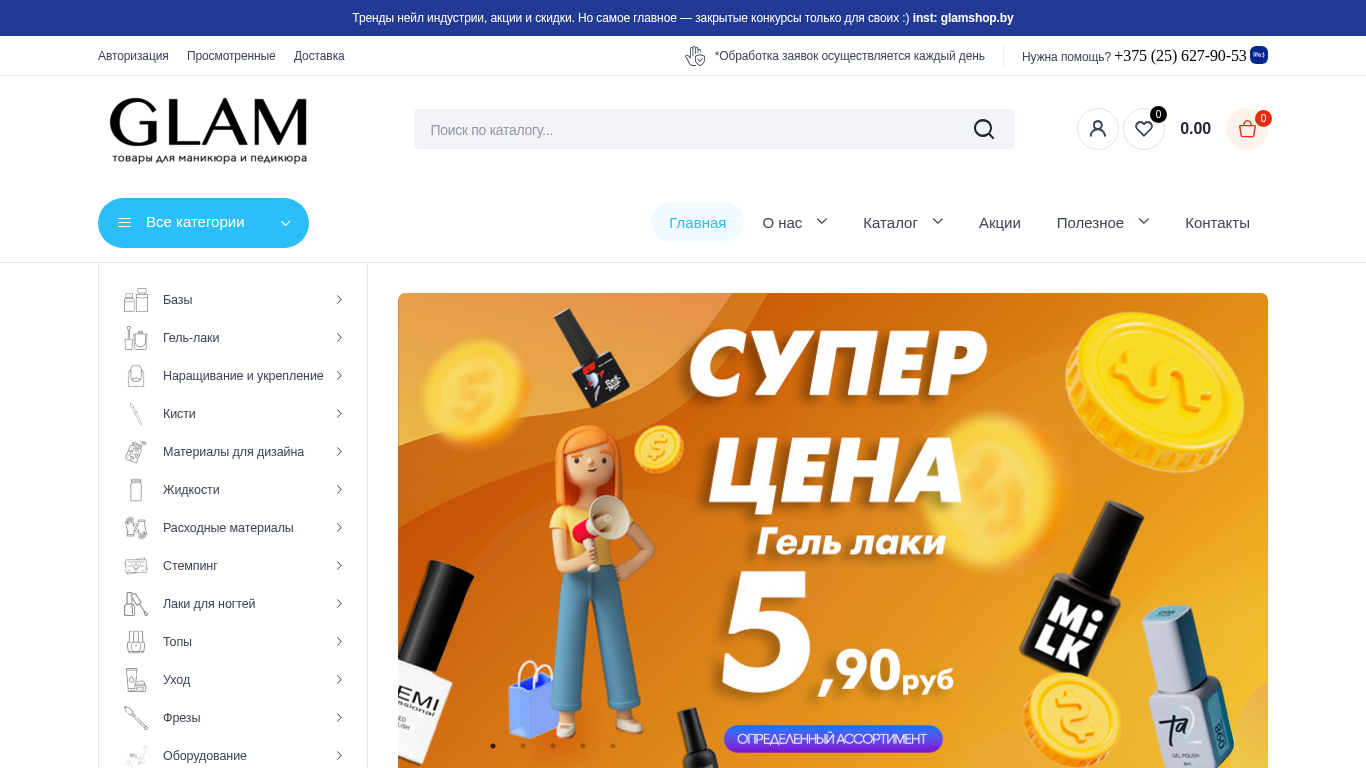Go to the Контакты page
1366x768 pixels.
click(x=1217, y=223)
